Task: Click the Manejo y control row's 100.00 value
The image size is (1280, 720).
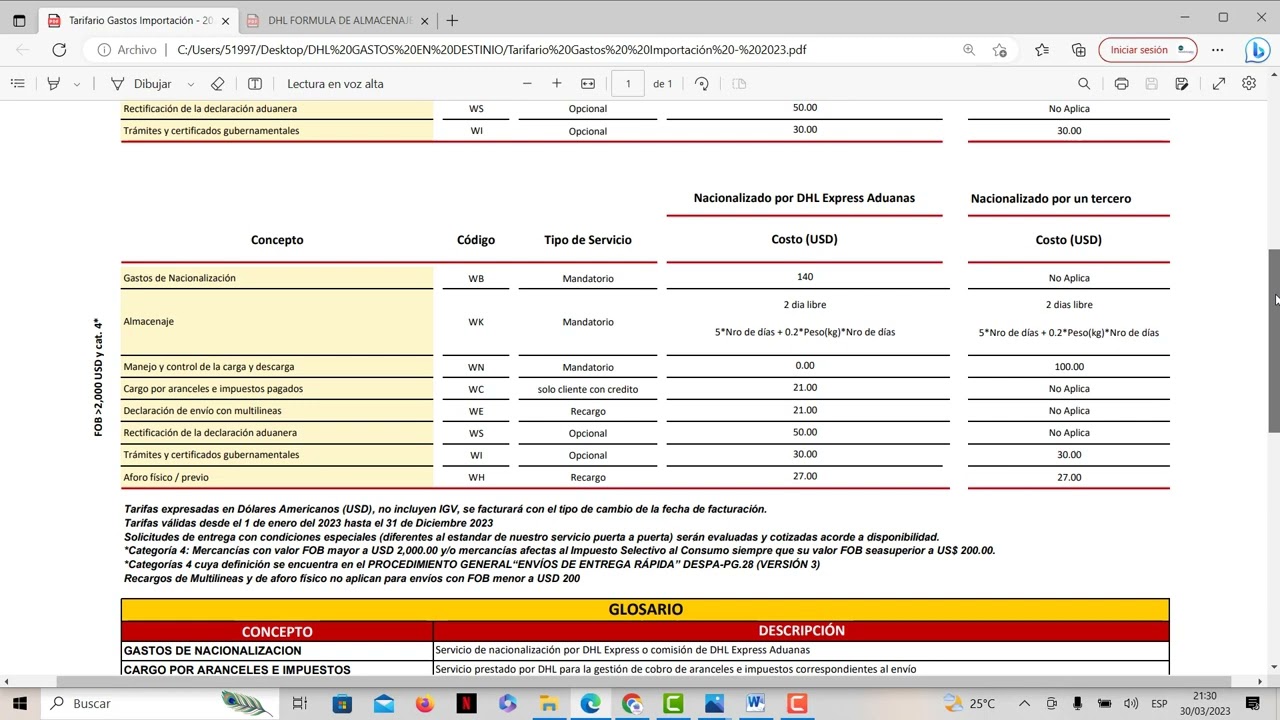Action: [x=1069, y=367]
